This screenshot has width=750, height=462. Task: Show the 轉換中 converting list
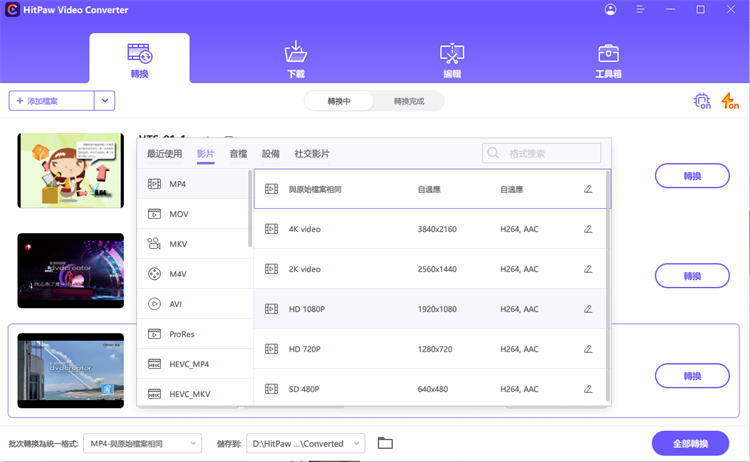point(339,101)
